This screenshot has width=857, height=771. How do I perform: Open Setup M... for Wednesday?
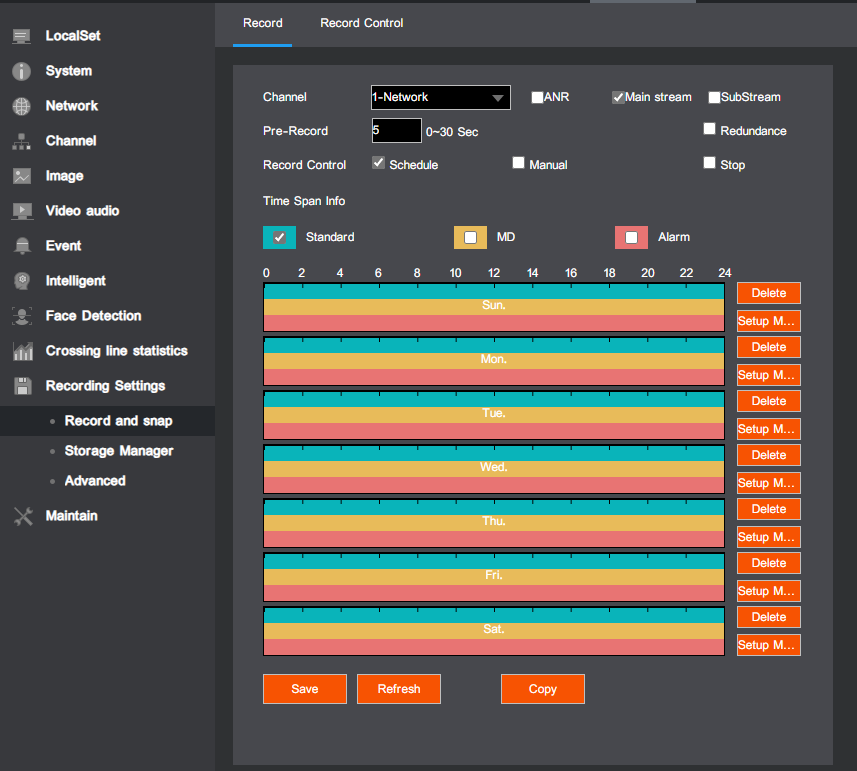coord(769,483)
